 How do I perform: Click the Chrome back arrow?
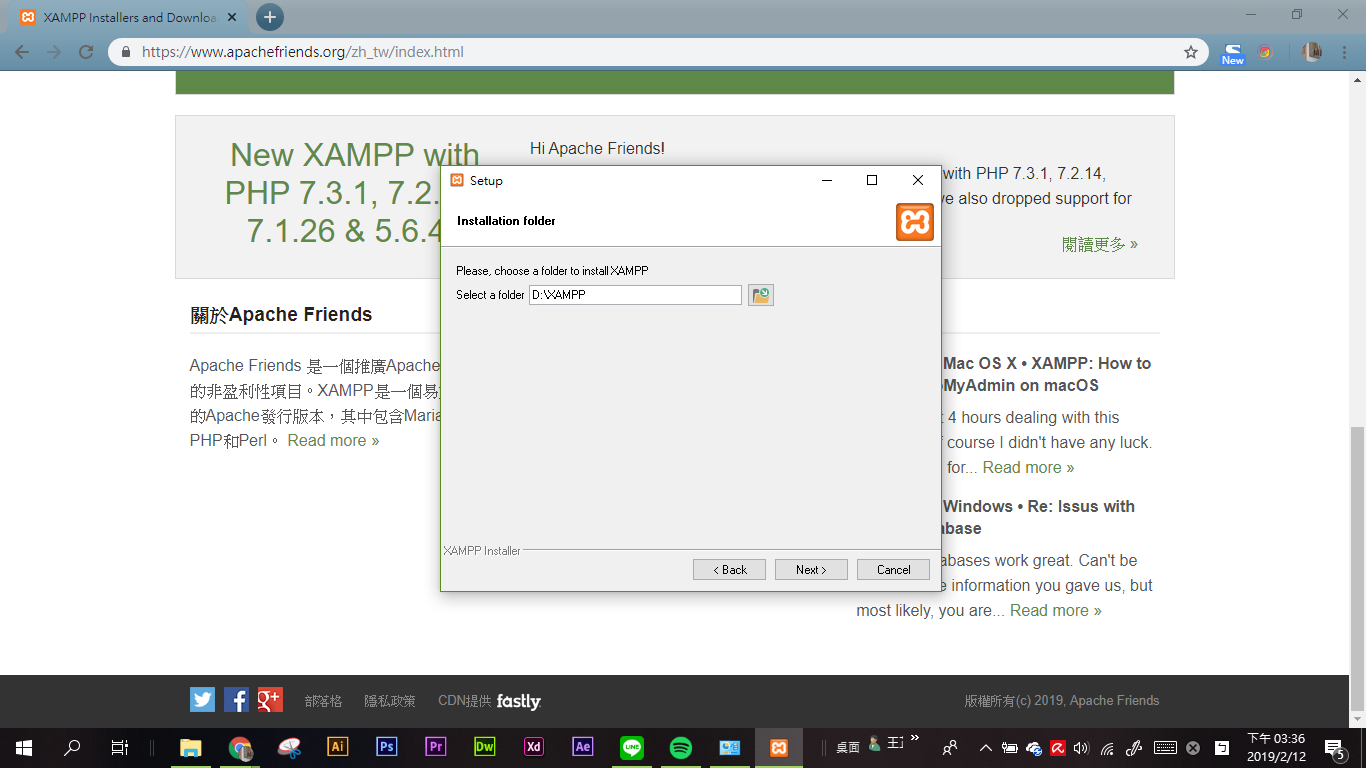(x=22, y=52)
